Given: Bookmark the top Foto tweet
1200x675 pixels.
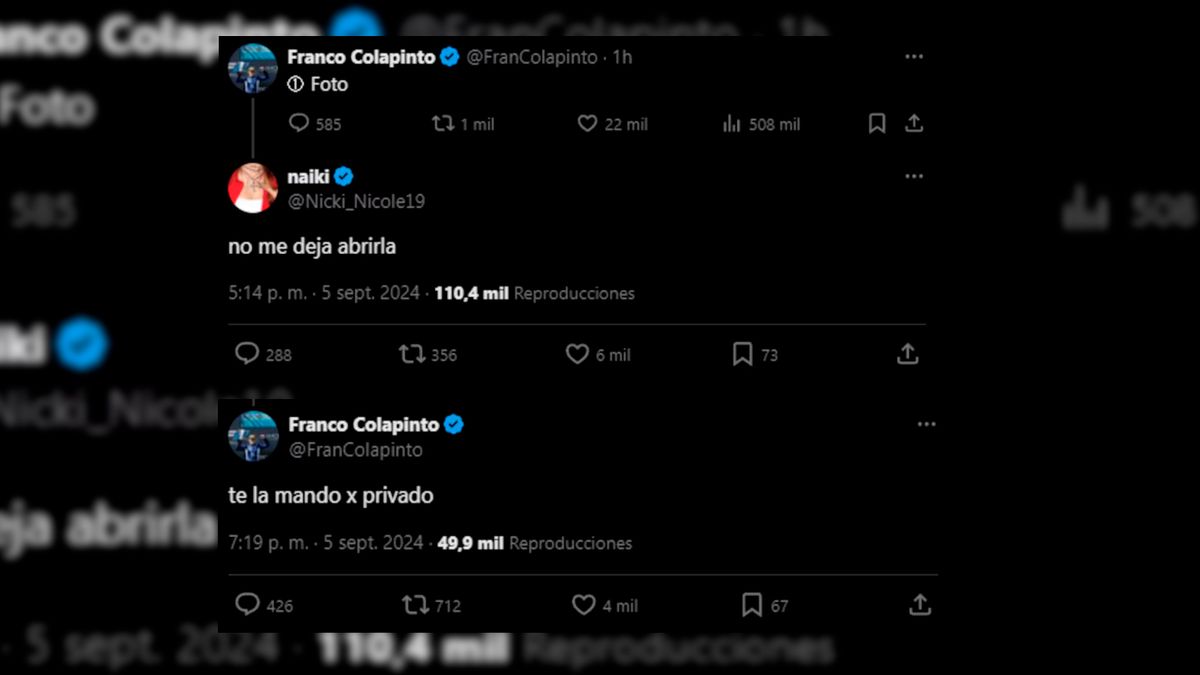Looking at the screenshot, I should pos(877,123).
